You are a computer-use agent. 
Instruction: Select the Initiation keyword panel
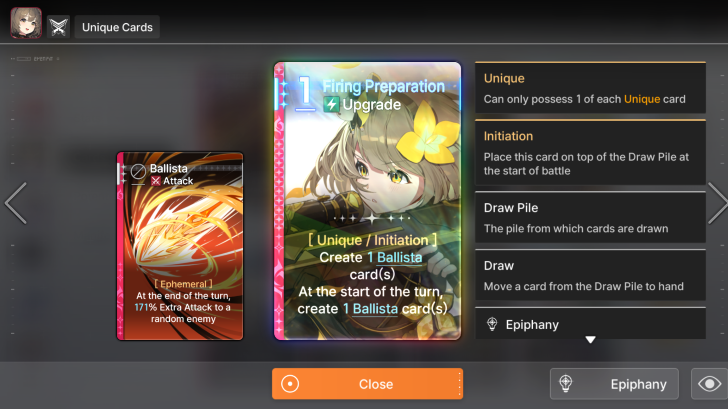coord(590,152)
